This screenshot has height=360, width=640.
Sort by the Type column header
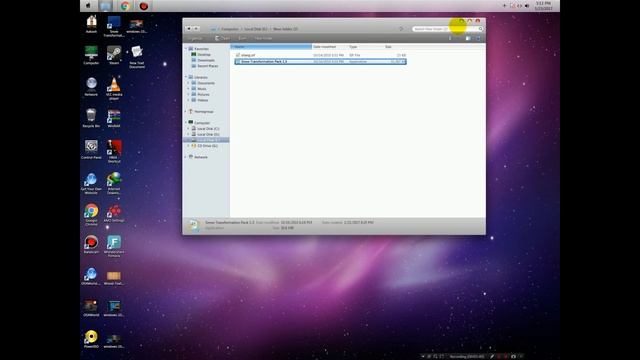(365, 47)
